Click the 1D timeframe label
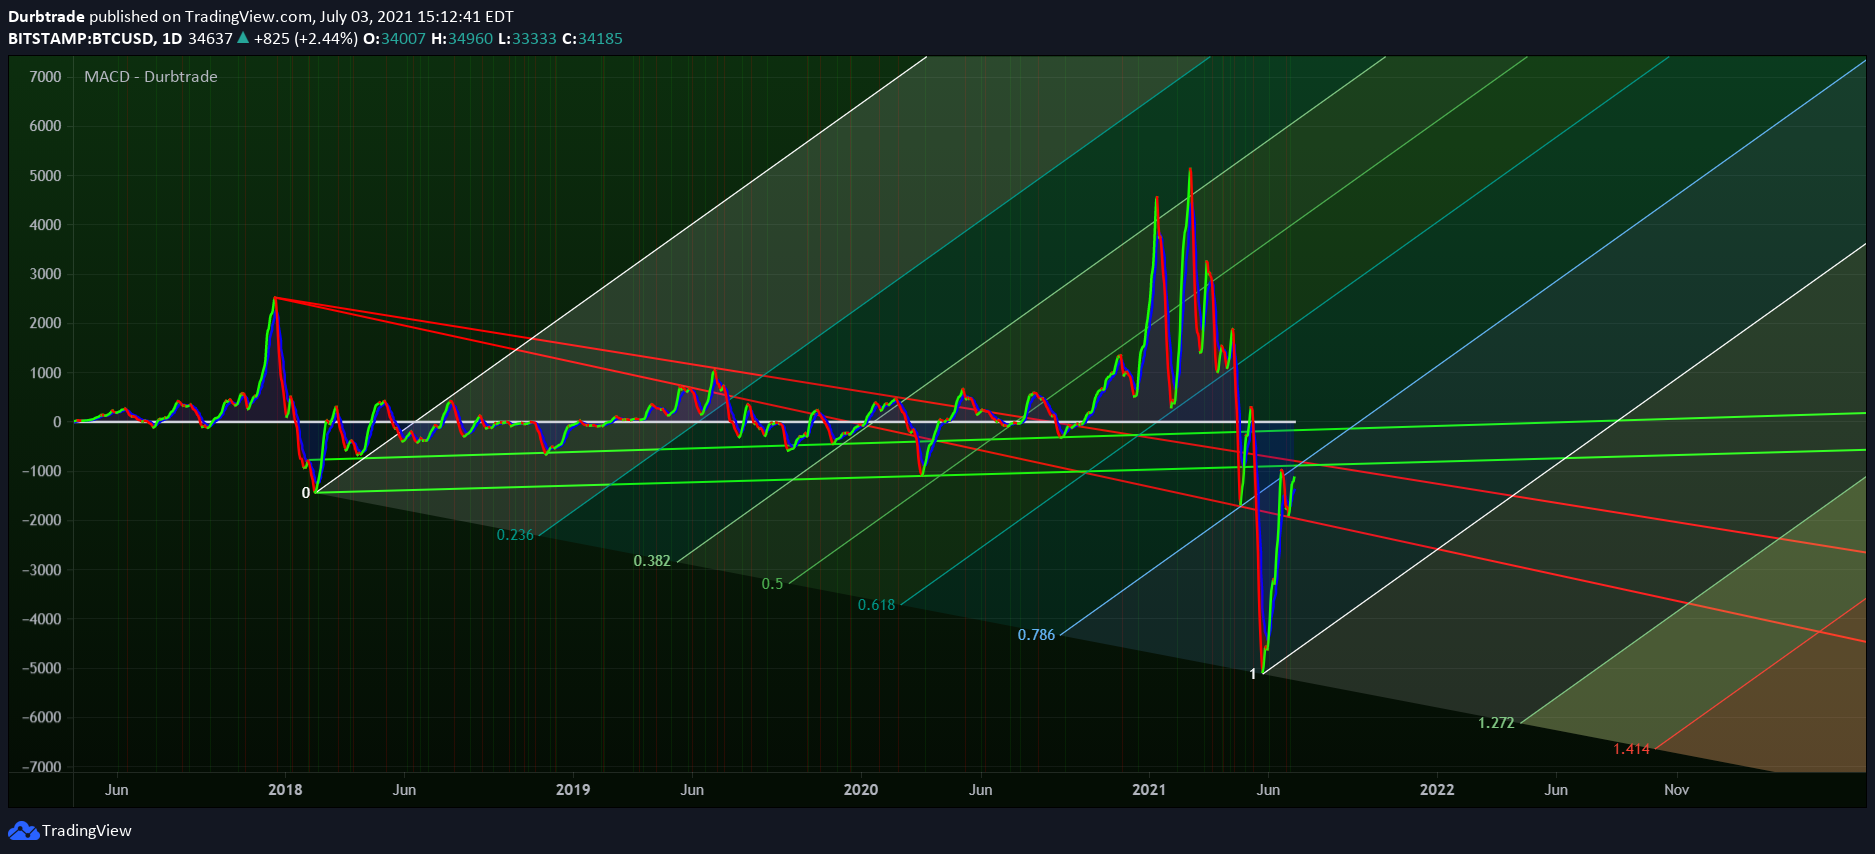1875x854 pixels. coord(172,39)
